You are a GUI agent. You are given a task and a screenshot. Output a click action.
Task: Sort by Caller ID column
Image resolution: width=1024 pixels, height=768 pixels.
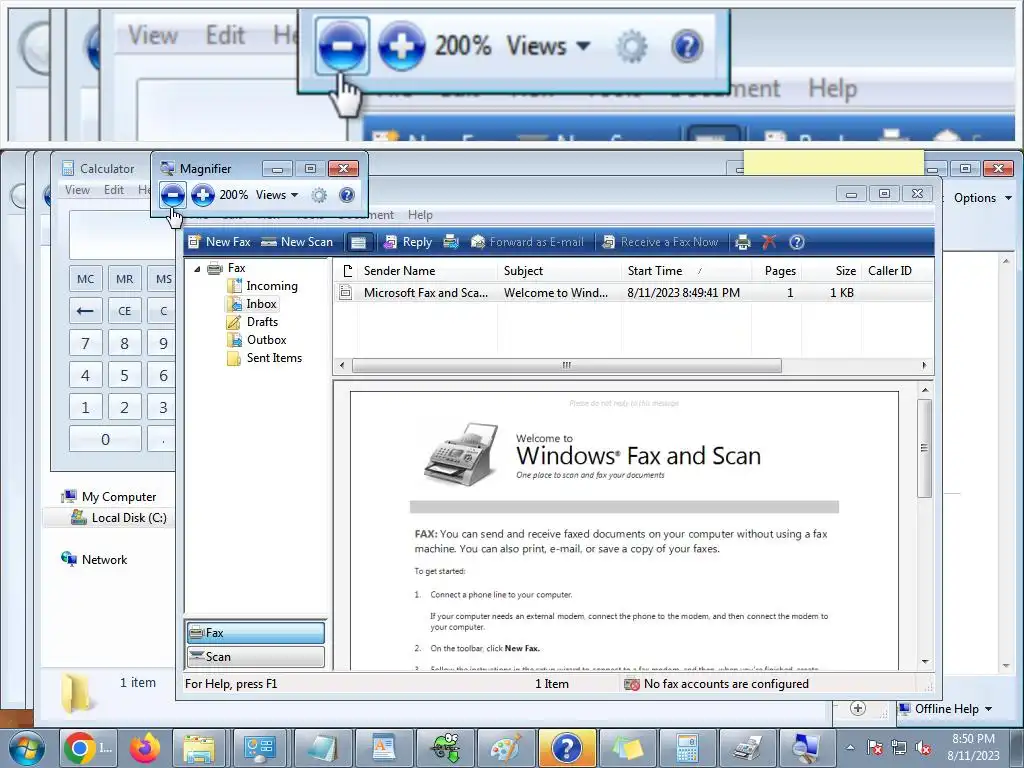(x=896, y=270)
